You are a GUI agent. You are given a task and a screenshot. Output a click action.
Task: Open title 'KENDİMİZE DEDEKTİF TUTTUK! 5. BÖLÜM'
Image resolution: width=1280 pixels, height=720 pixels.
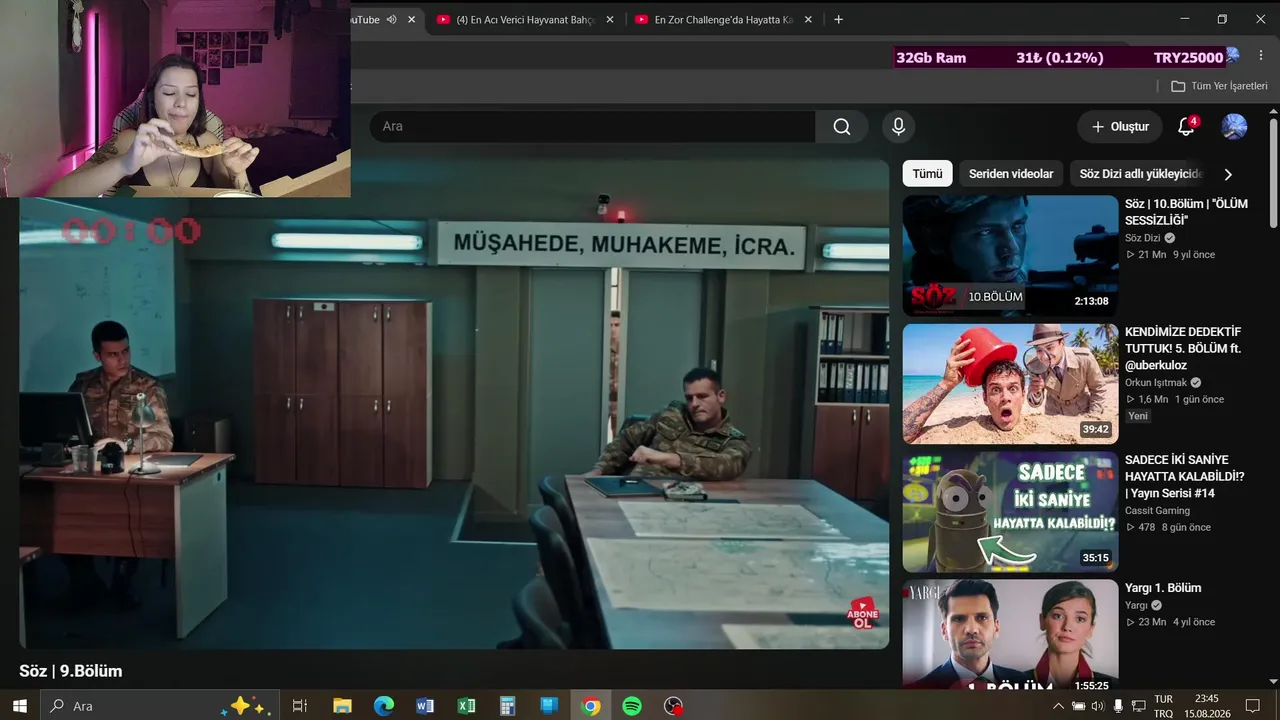pos(1183,348)
